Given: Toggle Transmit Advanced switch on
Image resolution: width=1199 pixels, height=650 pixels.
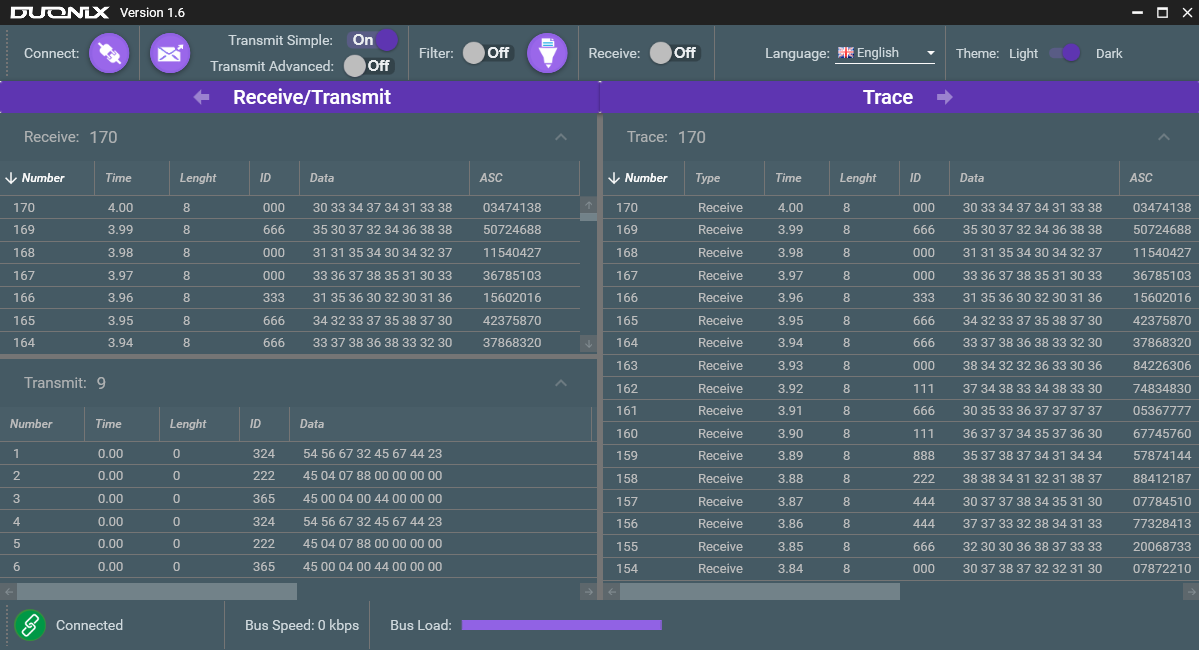Looking at the screenshot, I should 368,66.
